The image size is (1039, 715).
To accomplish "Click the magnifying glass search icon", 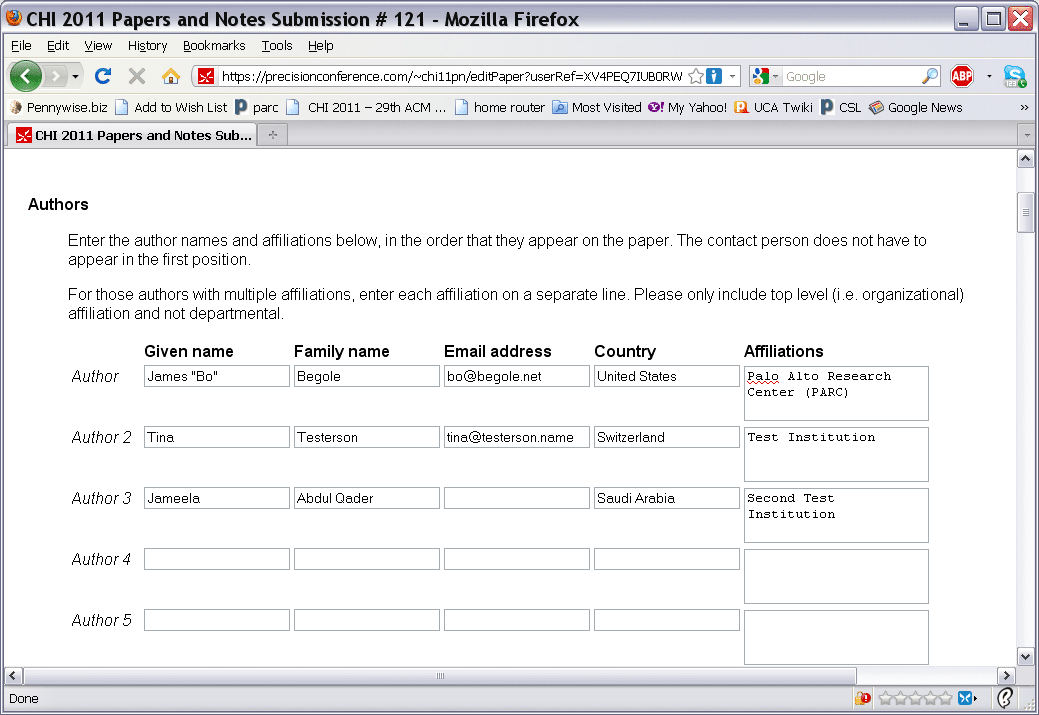I will [x=930, y=76].
